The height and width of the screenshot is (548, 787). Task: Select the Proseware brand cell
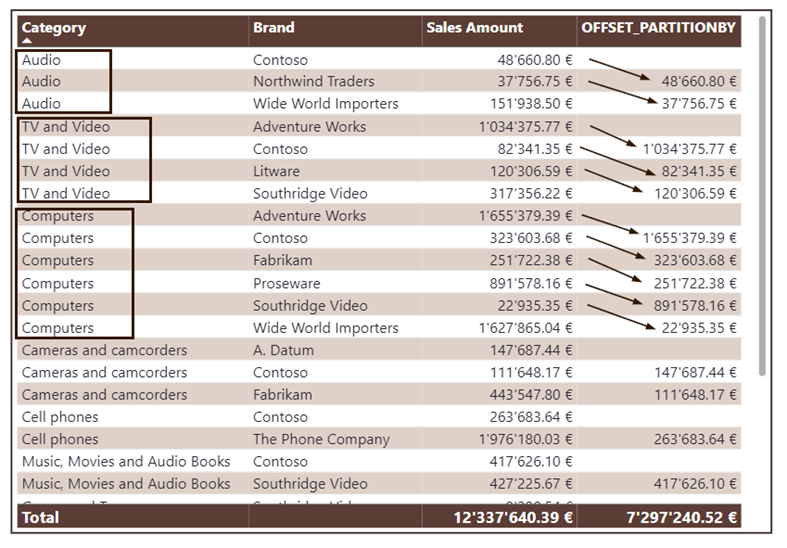[x=287, y=284]
